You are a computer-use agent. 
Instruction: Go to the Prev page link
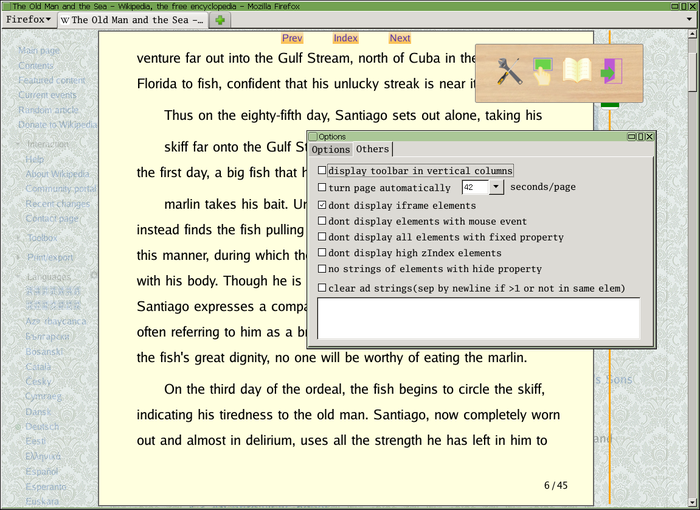(292, 38)
